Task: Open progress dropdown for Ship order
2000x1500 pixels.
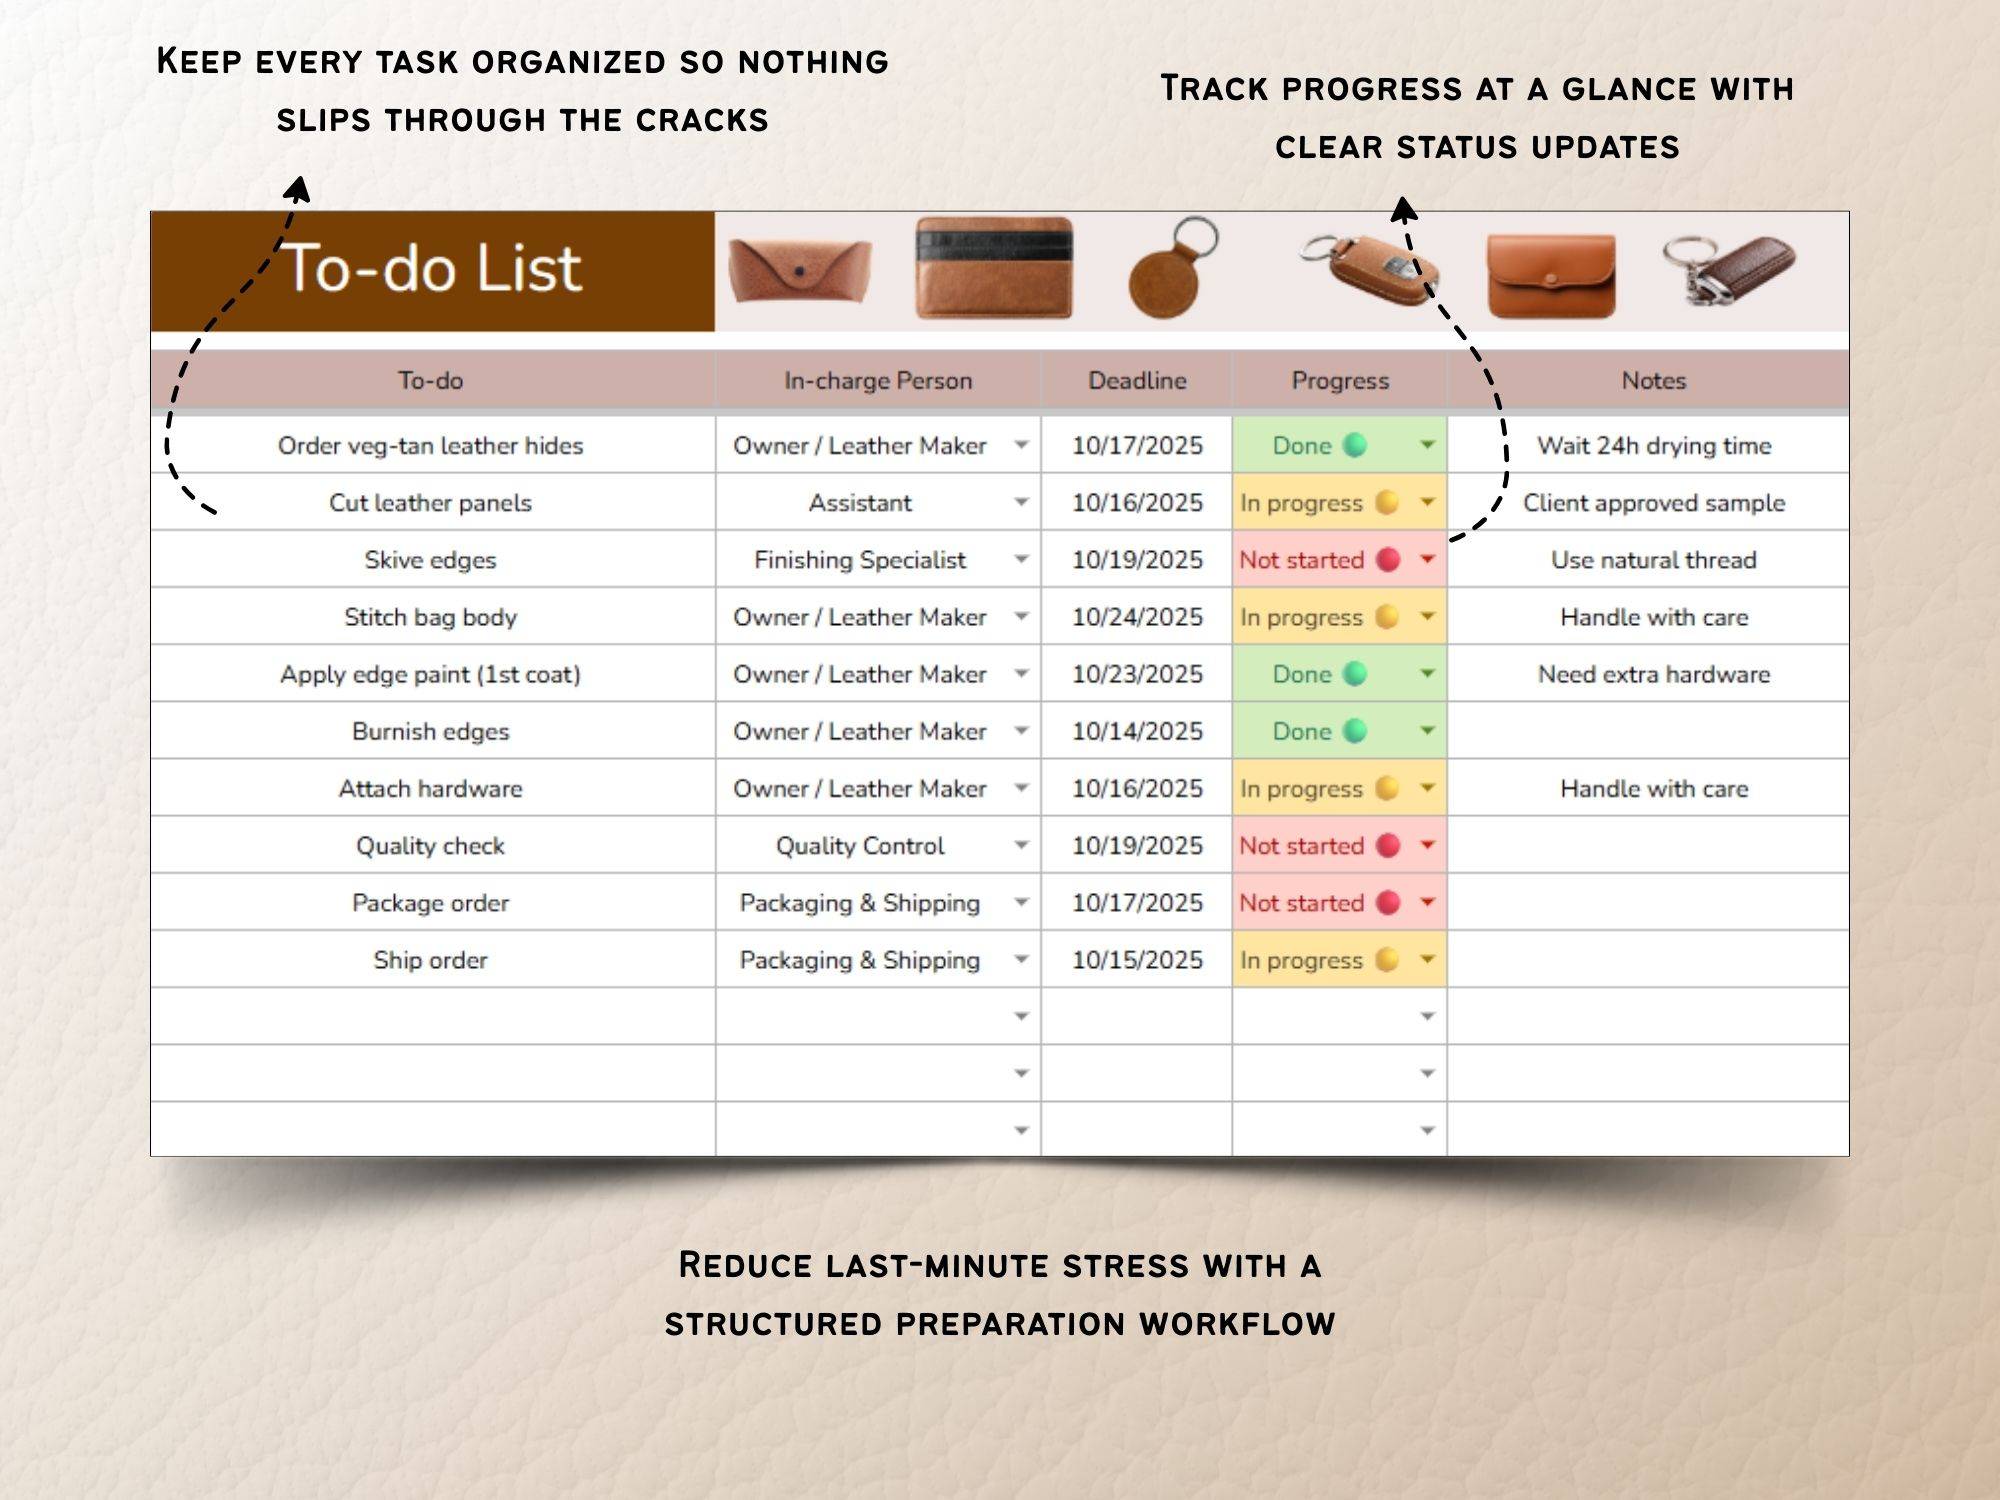Action: tap(1427, 960)
